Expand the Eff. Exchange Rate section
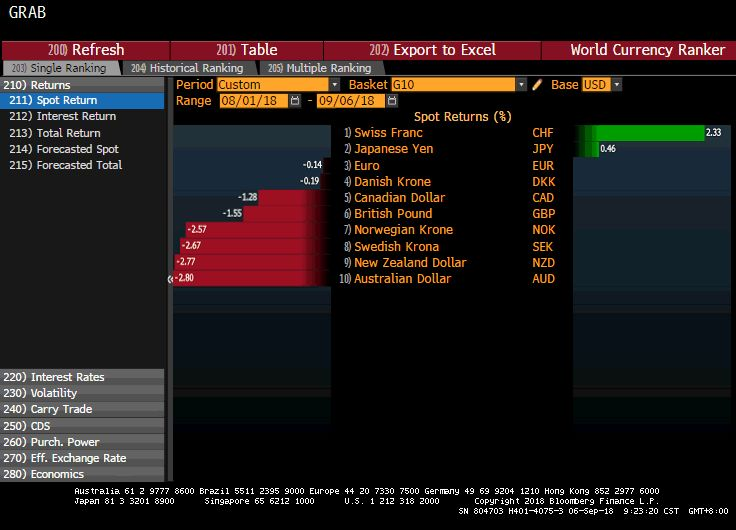 coord(82,458)
